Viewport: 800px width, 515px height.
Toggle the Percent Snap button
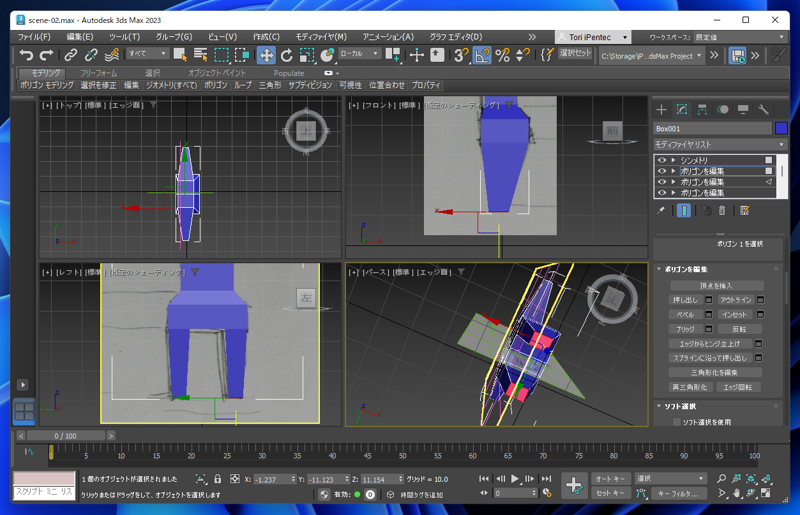(x=503, y=55)
